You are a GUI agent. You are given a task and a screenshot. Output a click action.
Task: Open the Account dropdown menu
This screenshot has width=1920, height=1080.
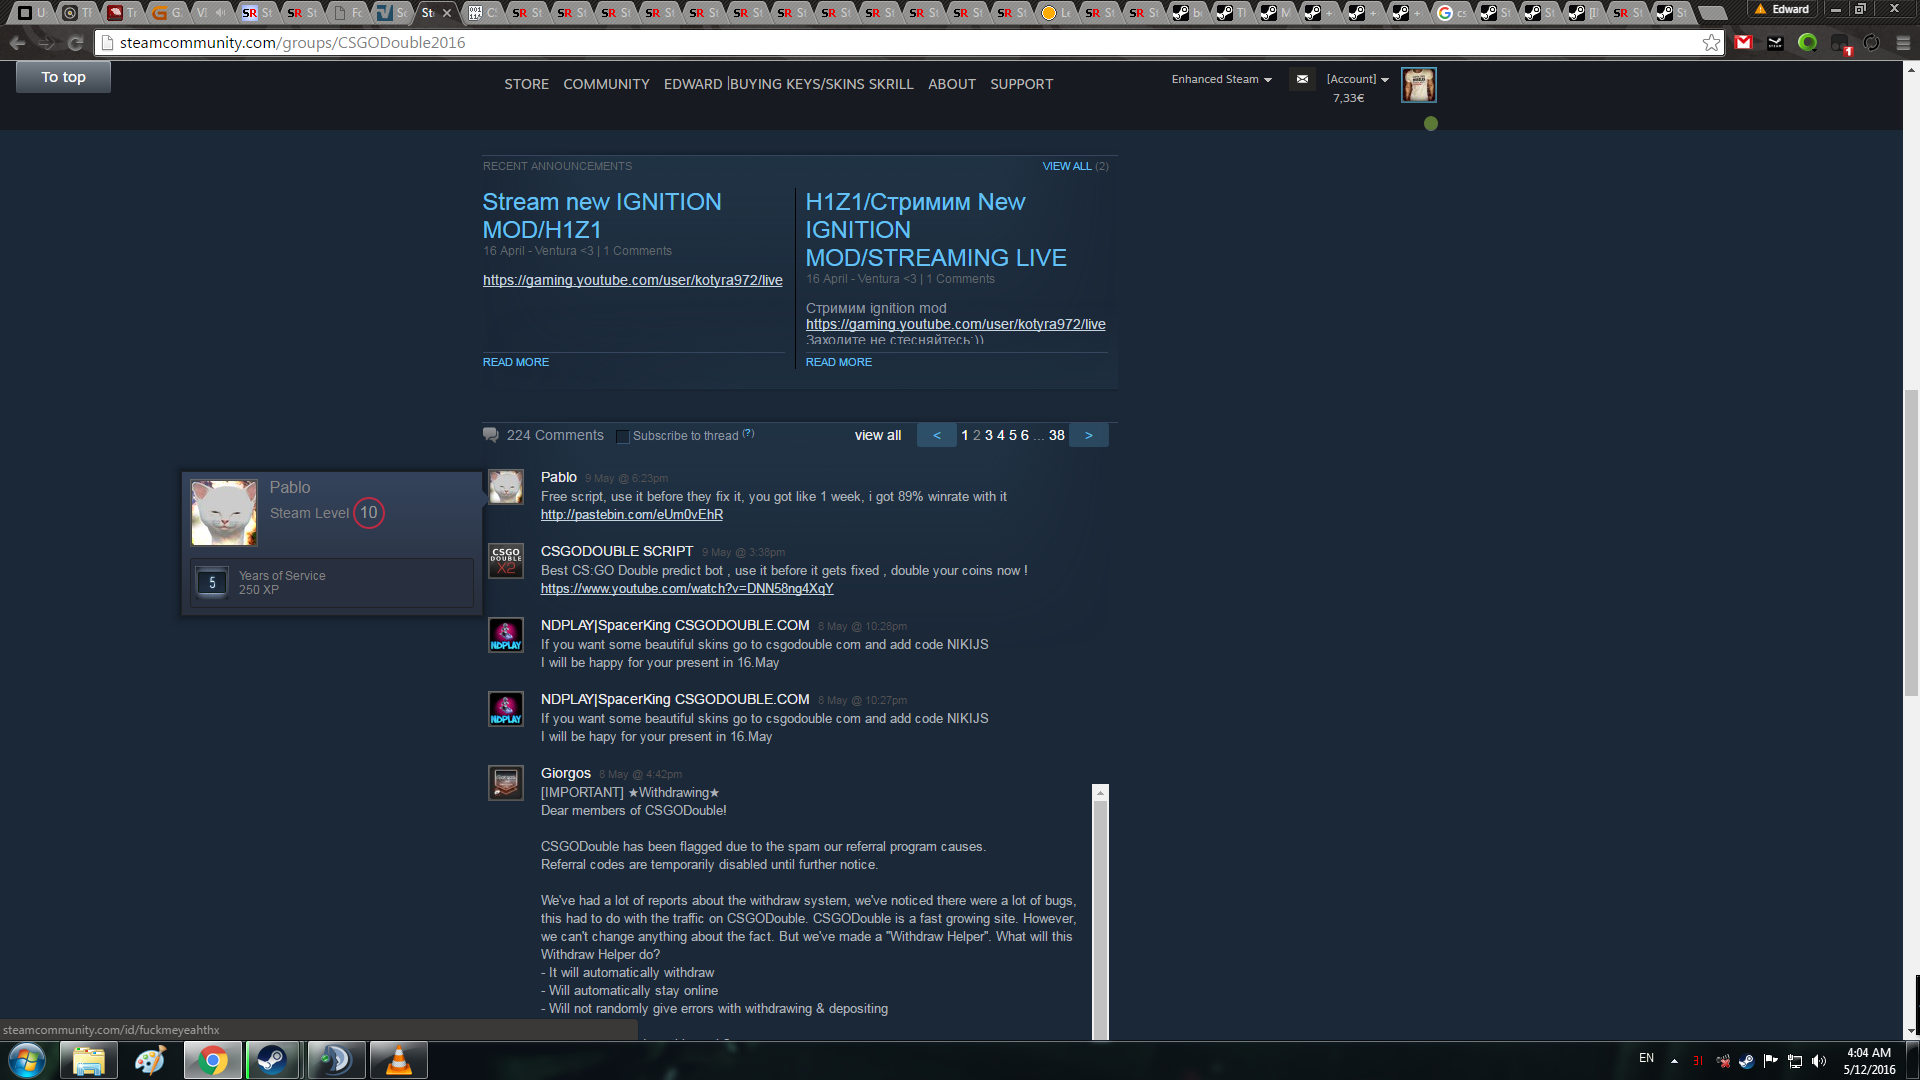click(x=1357, y=79)
